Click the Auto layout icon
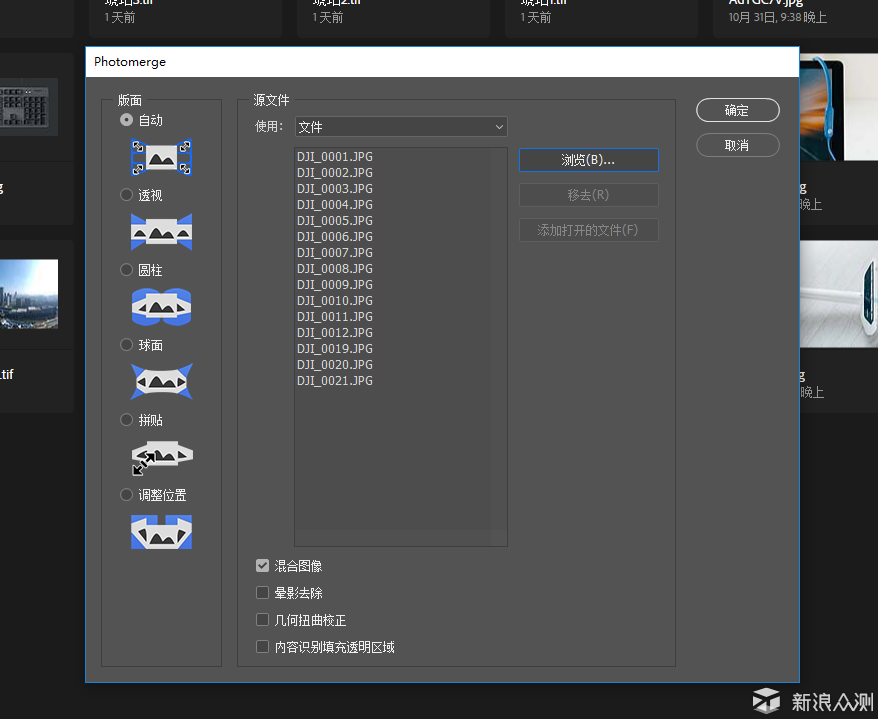878x719 pixels. (161, 157)
